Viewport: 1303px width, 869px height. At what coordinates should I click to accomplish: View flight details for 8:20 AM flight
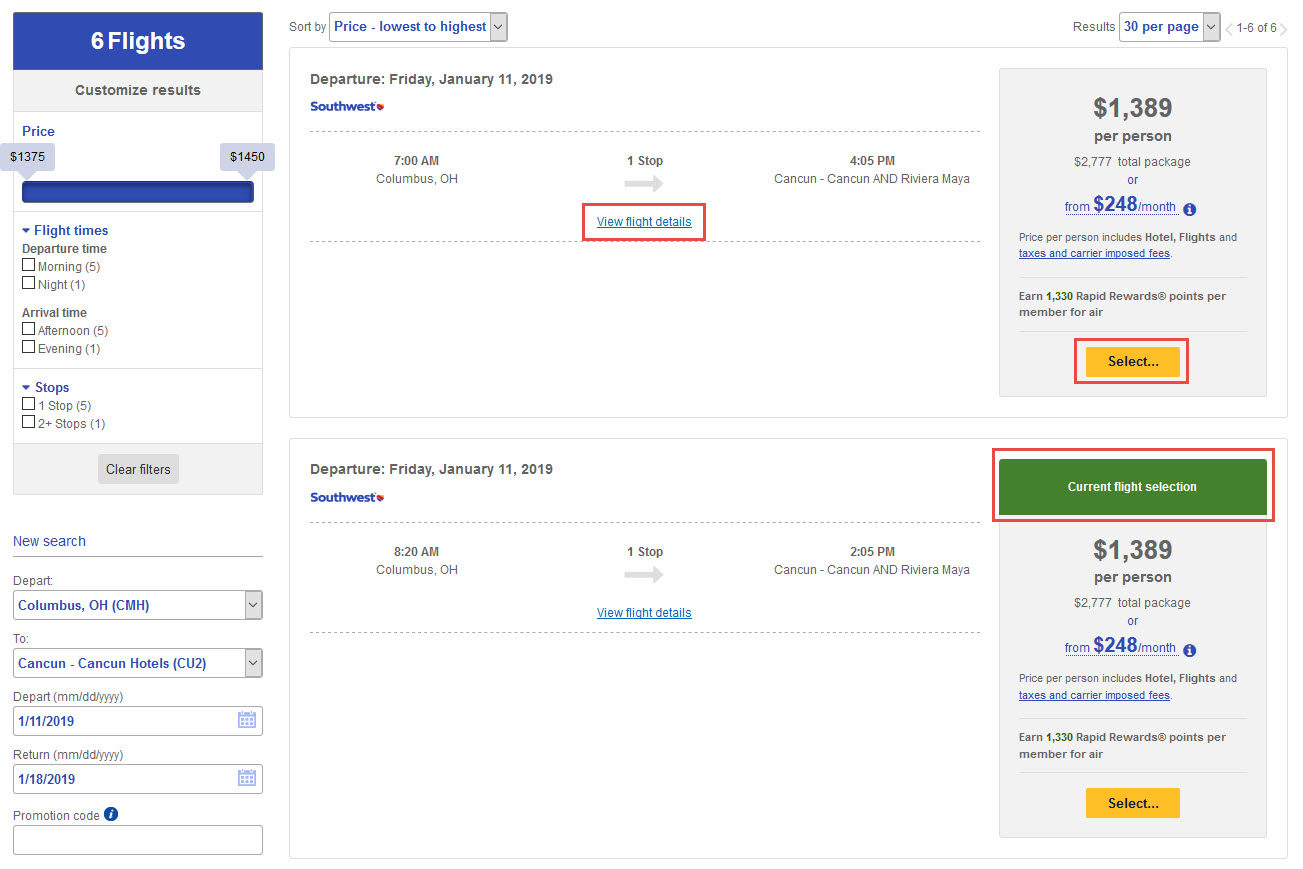pos(644,613)
